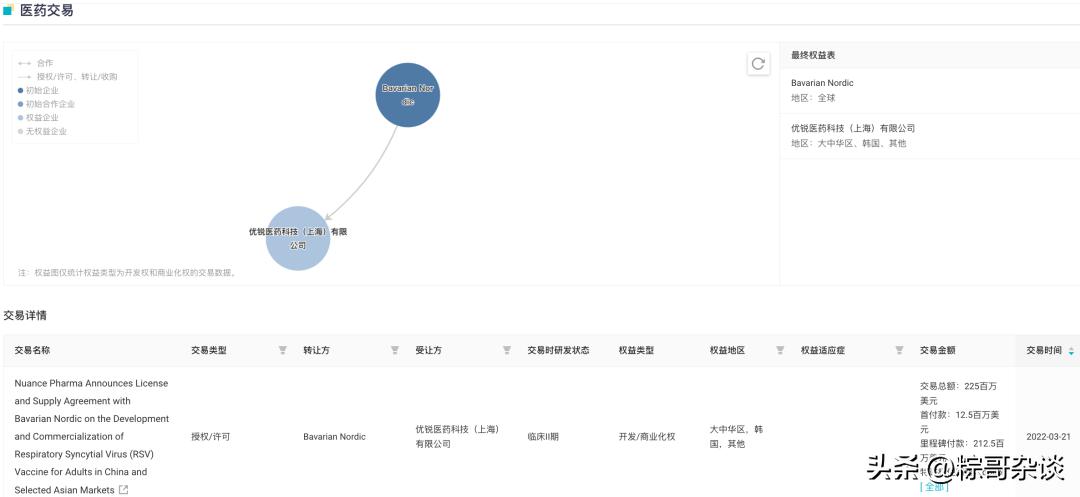
Task: Open filter for 交易类型 column
Action: pyautogui.click(x=282, y=350)
